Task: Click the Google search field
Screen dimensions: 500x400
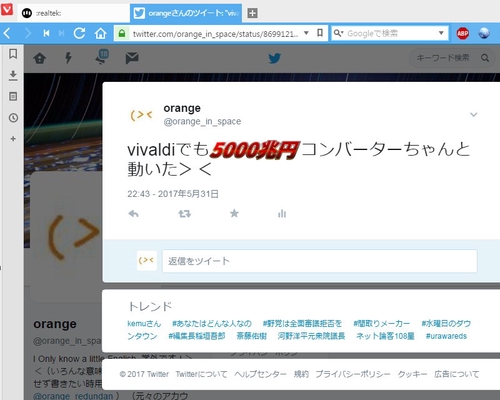Action: coord(390,33)
